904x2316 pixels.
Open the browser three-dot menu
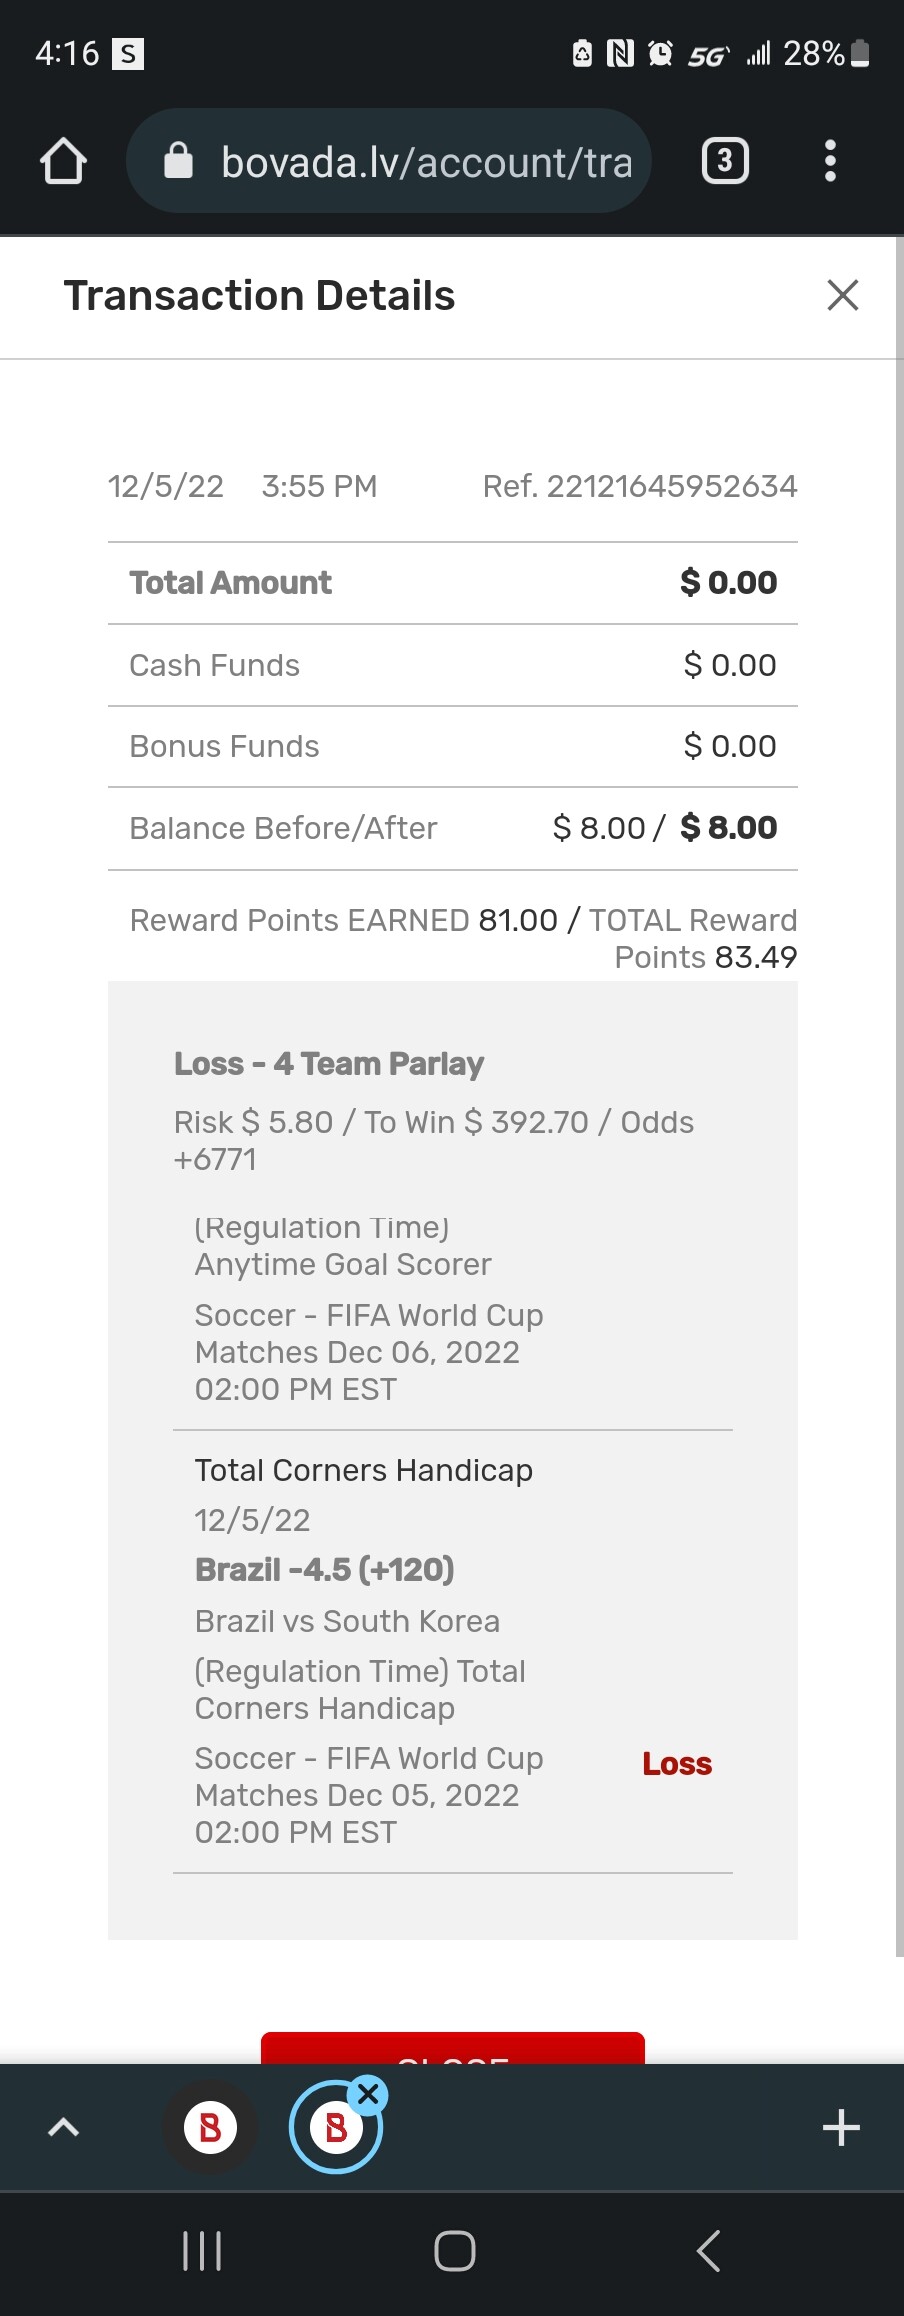click(x=829, y=160)
